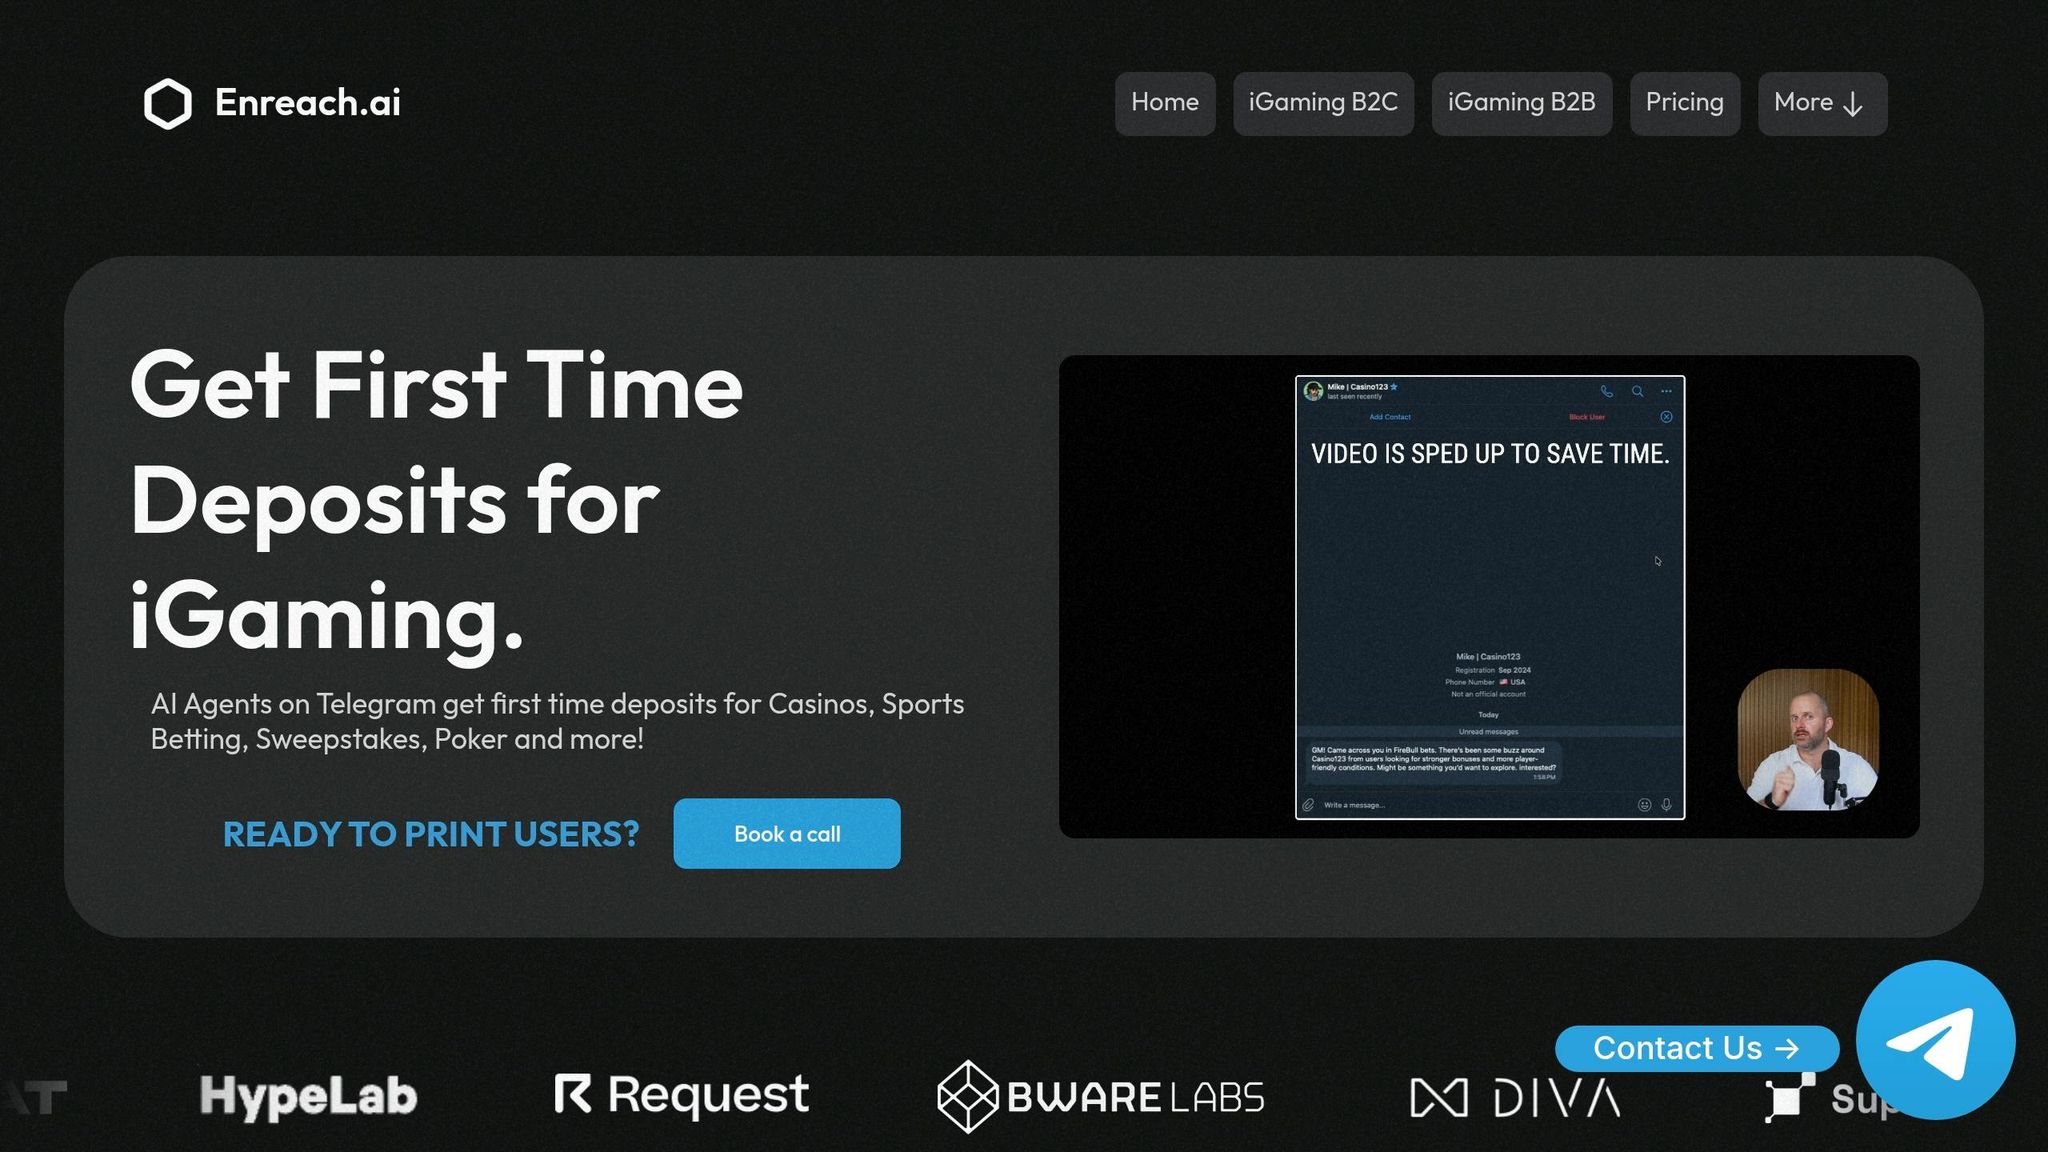Click the Enreach.ai hexagon logo icon
Image resolution: width=2048 pixels, height=1152 pixels.
167,103
